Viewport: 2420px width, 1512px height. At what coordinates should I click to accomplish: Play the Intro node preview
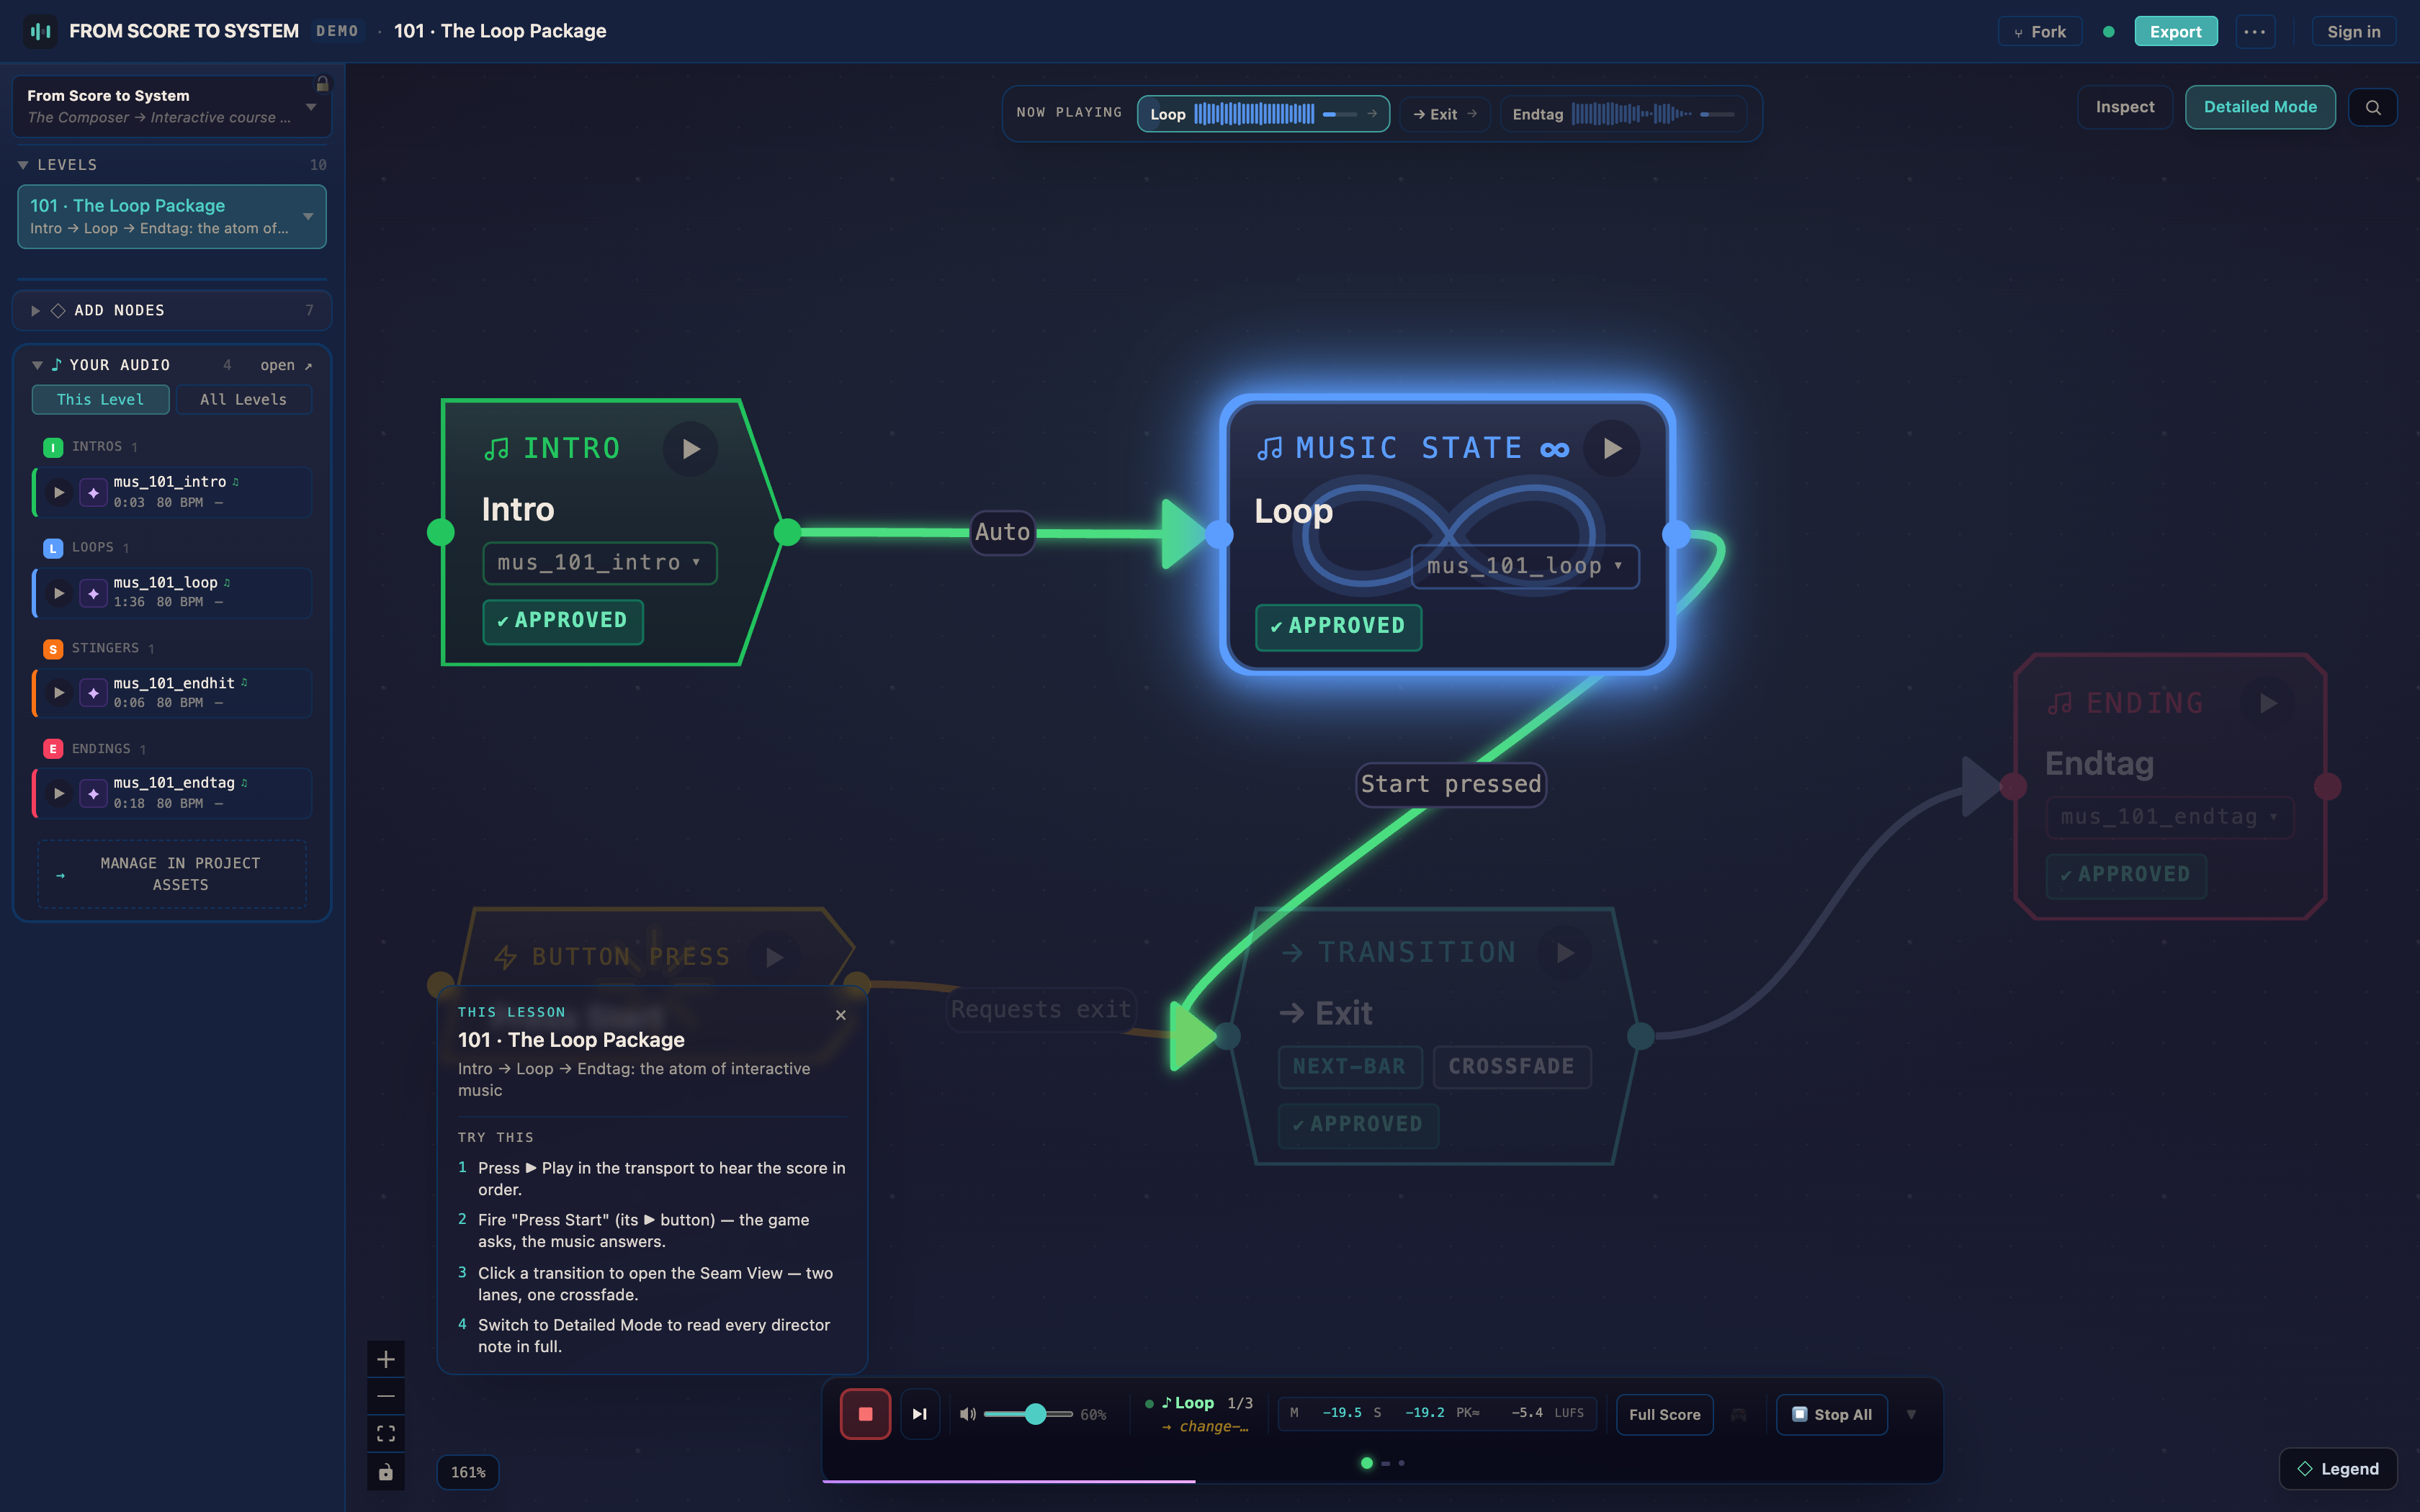[690, 449]
